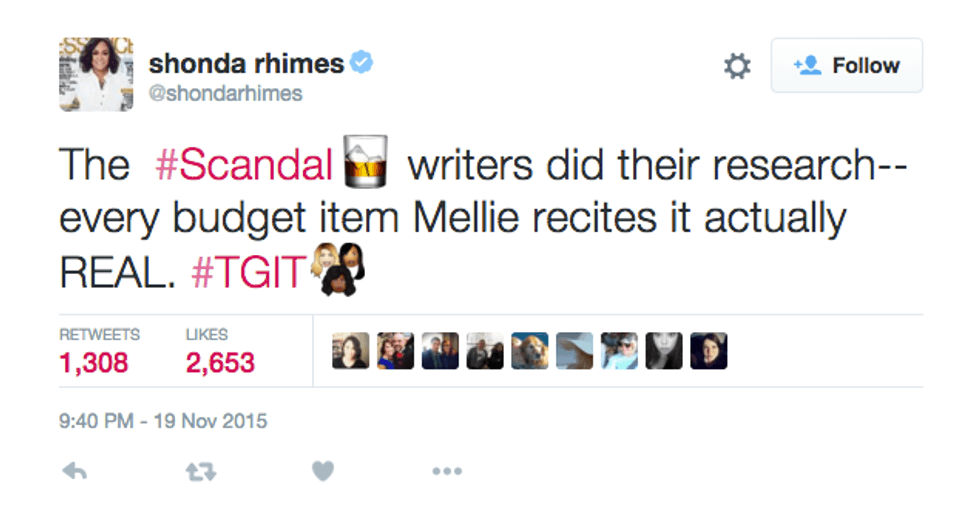The width and height of the screenshot is (980, 520).
Task: Click the two women emoji after #TGIT
Action: (337, 272)
